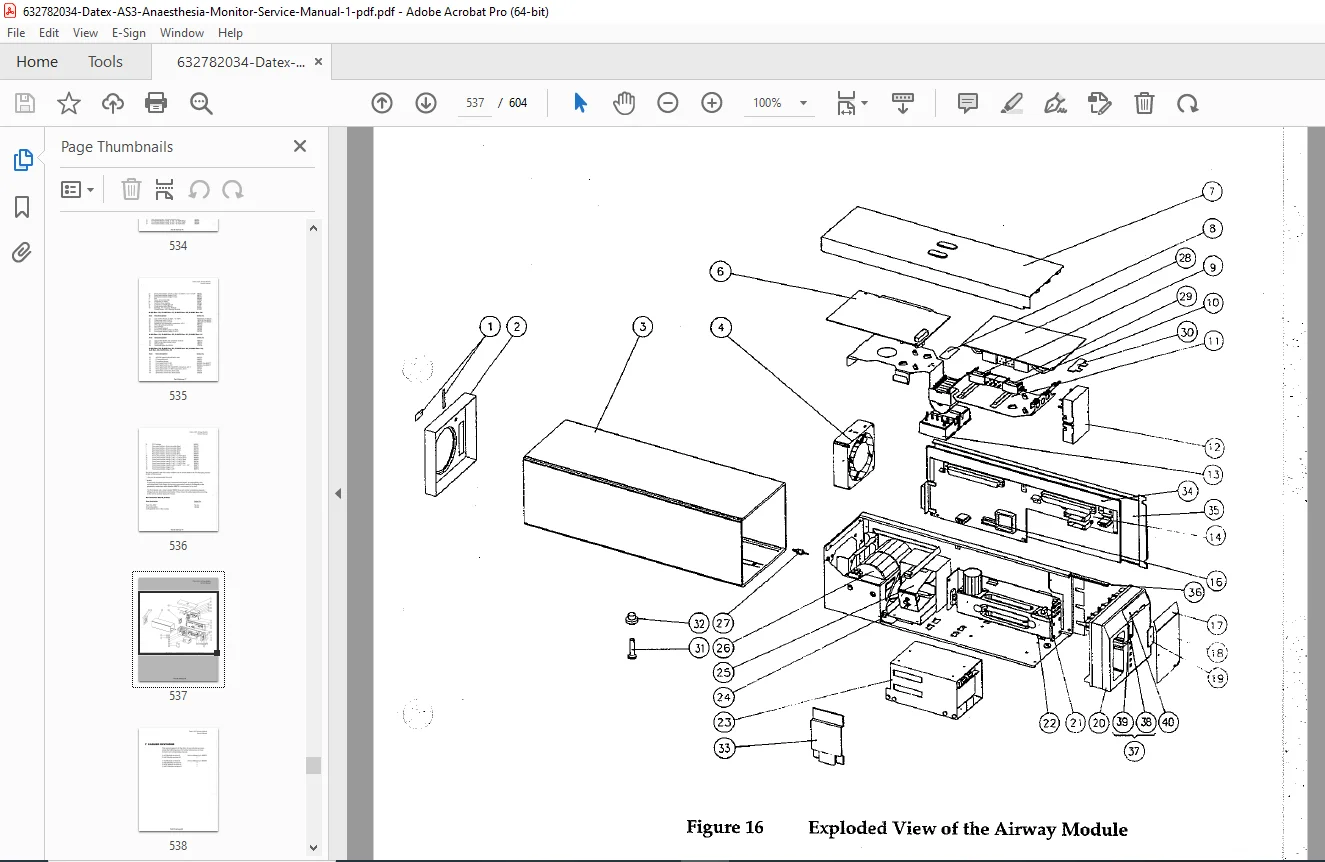Add a comment with the sticky note icon
The height and width of the screenshot is (862, 1325).
point(967,103)
